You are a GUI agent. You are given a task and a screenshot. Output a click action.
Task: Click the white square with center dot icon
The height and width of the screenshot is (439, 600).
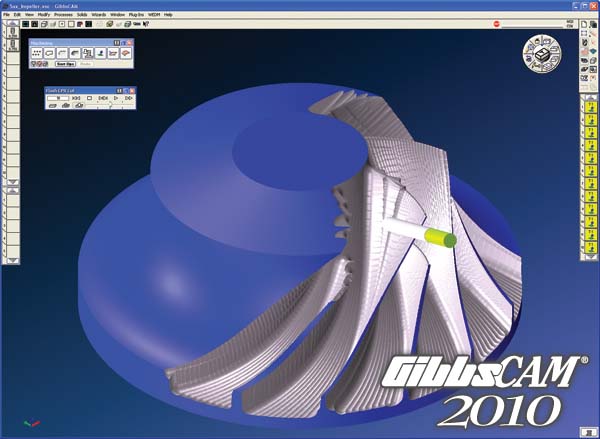(x=62, y=24)
